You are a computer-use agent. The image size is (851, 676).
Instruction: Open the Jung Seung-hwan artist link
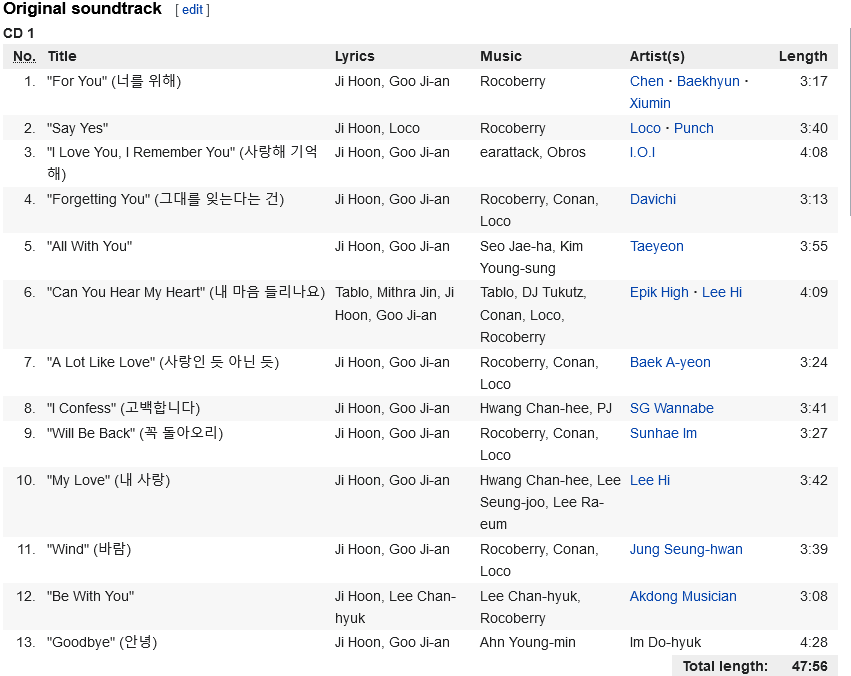tap(686, 549)
